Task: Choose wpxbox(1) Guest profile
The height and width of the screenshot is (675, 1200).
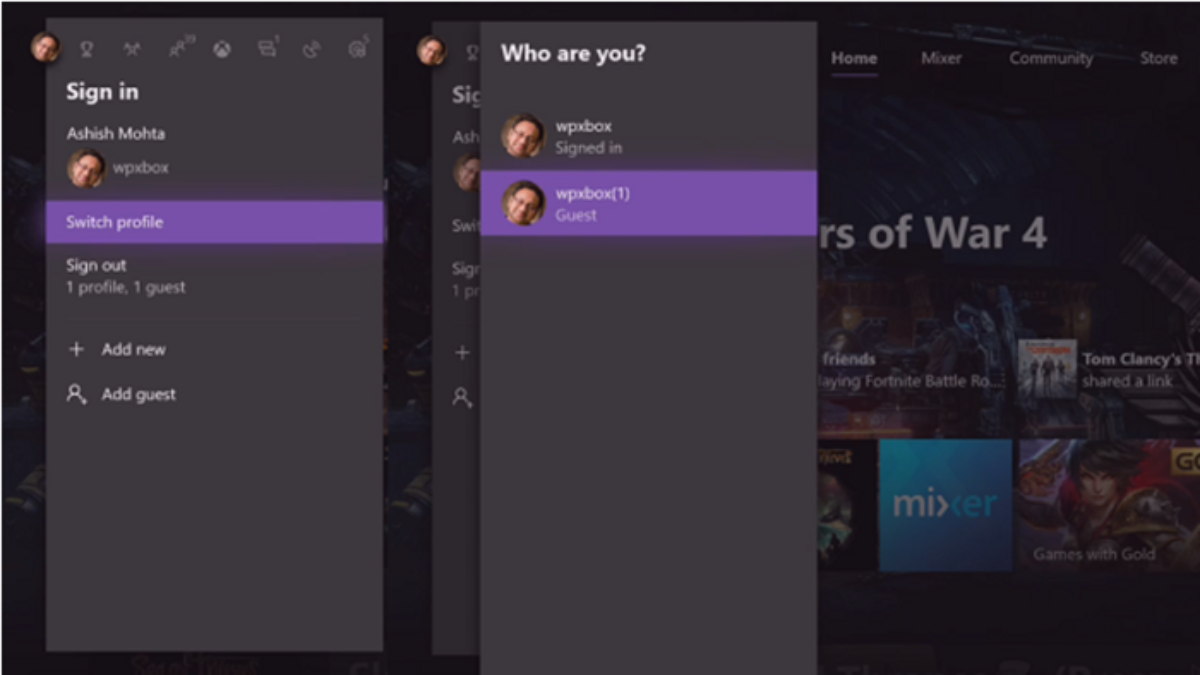Action: point(648,203)
